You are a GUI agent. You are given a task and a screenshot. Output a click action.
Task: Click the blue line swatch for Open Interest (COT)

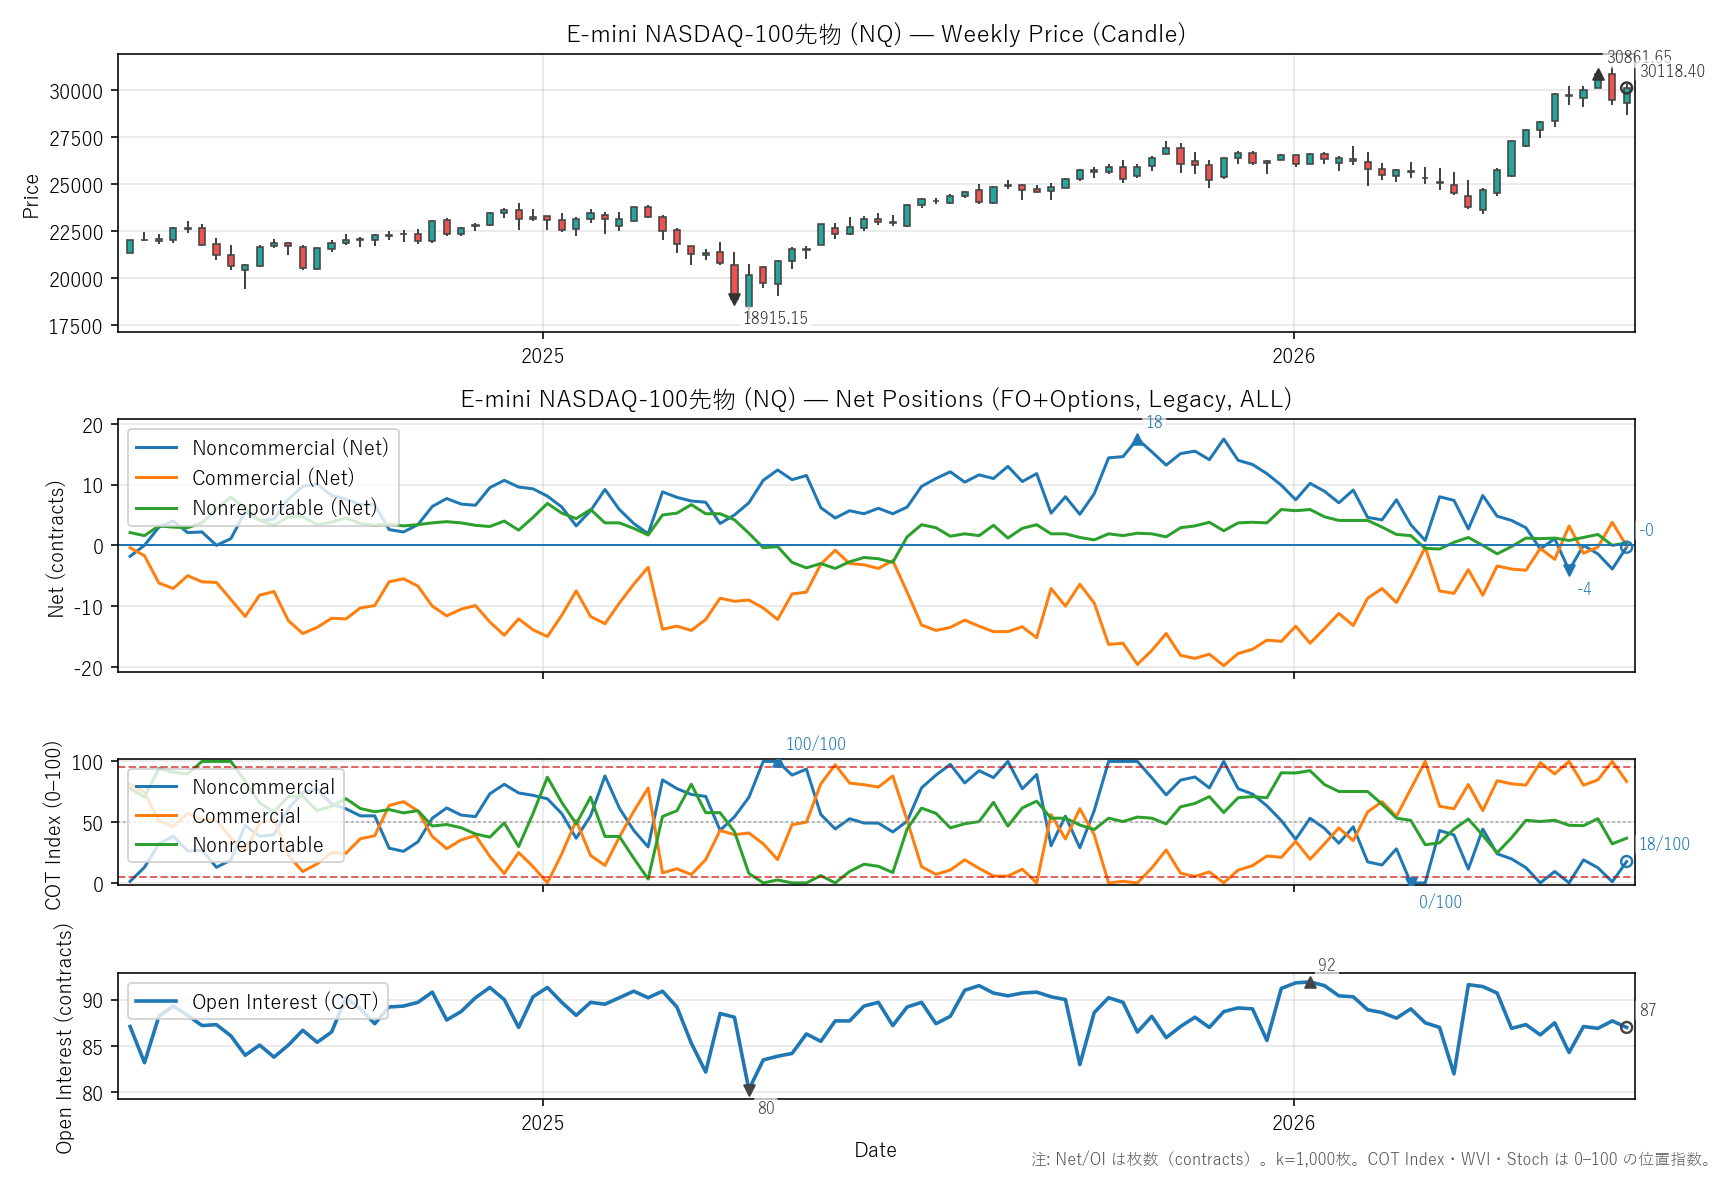(x=157, y=1002)
